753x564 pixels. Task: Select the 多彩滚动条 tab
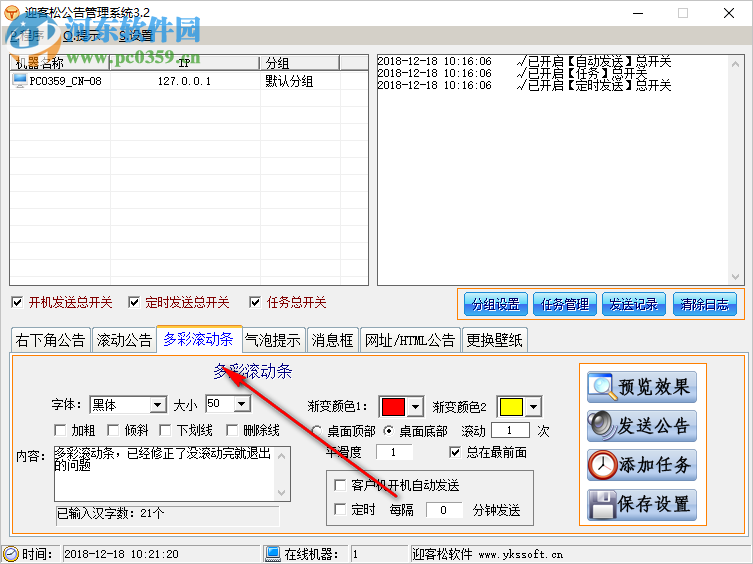tap(199, 339)
